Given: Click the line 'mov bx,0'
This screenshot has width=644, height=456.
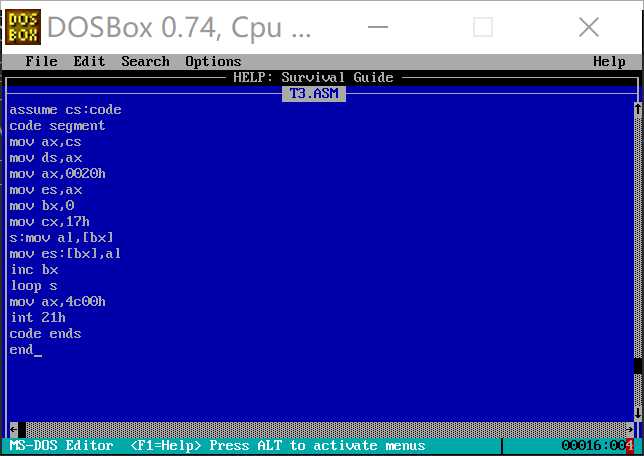Looking at the screenshot, I should pyautogui.click(x=41, y=205).
